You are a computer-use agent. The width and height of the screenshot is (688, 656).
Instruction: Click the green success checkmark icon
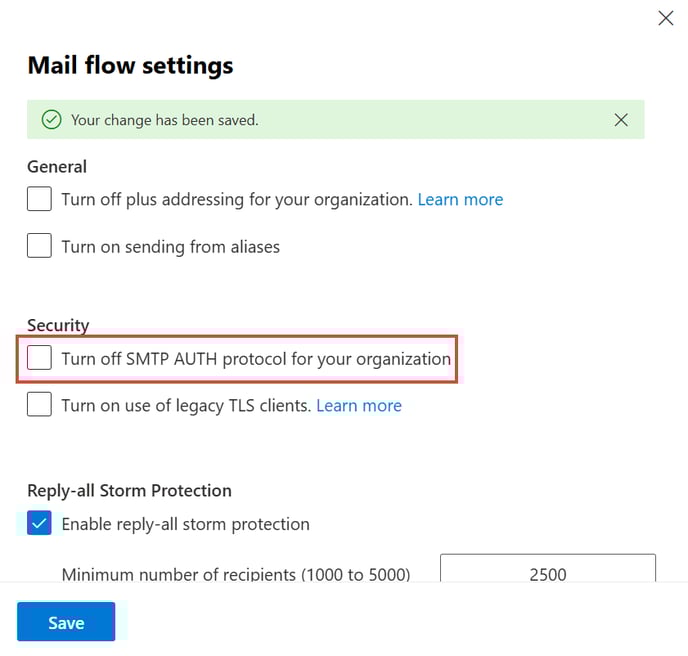[51, 120]
